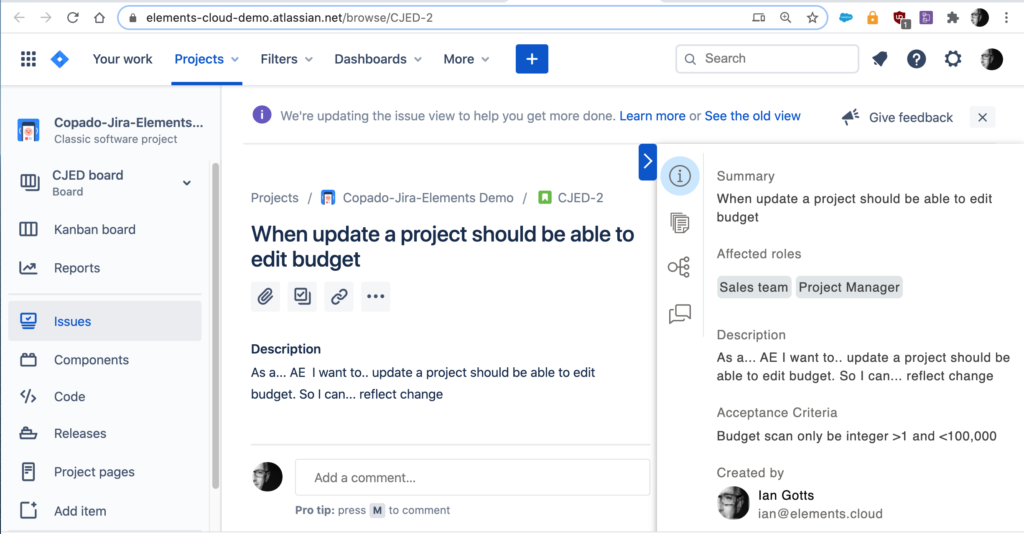This screenshot has height=534, width=1024.
Task: Click the blue Create plus button
Action: tap(531, 59)
